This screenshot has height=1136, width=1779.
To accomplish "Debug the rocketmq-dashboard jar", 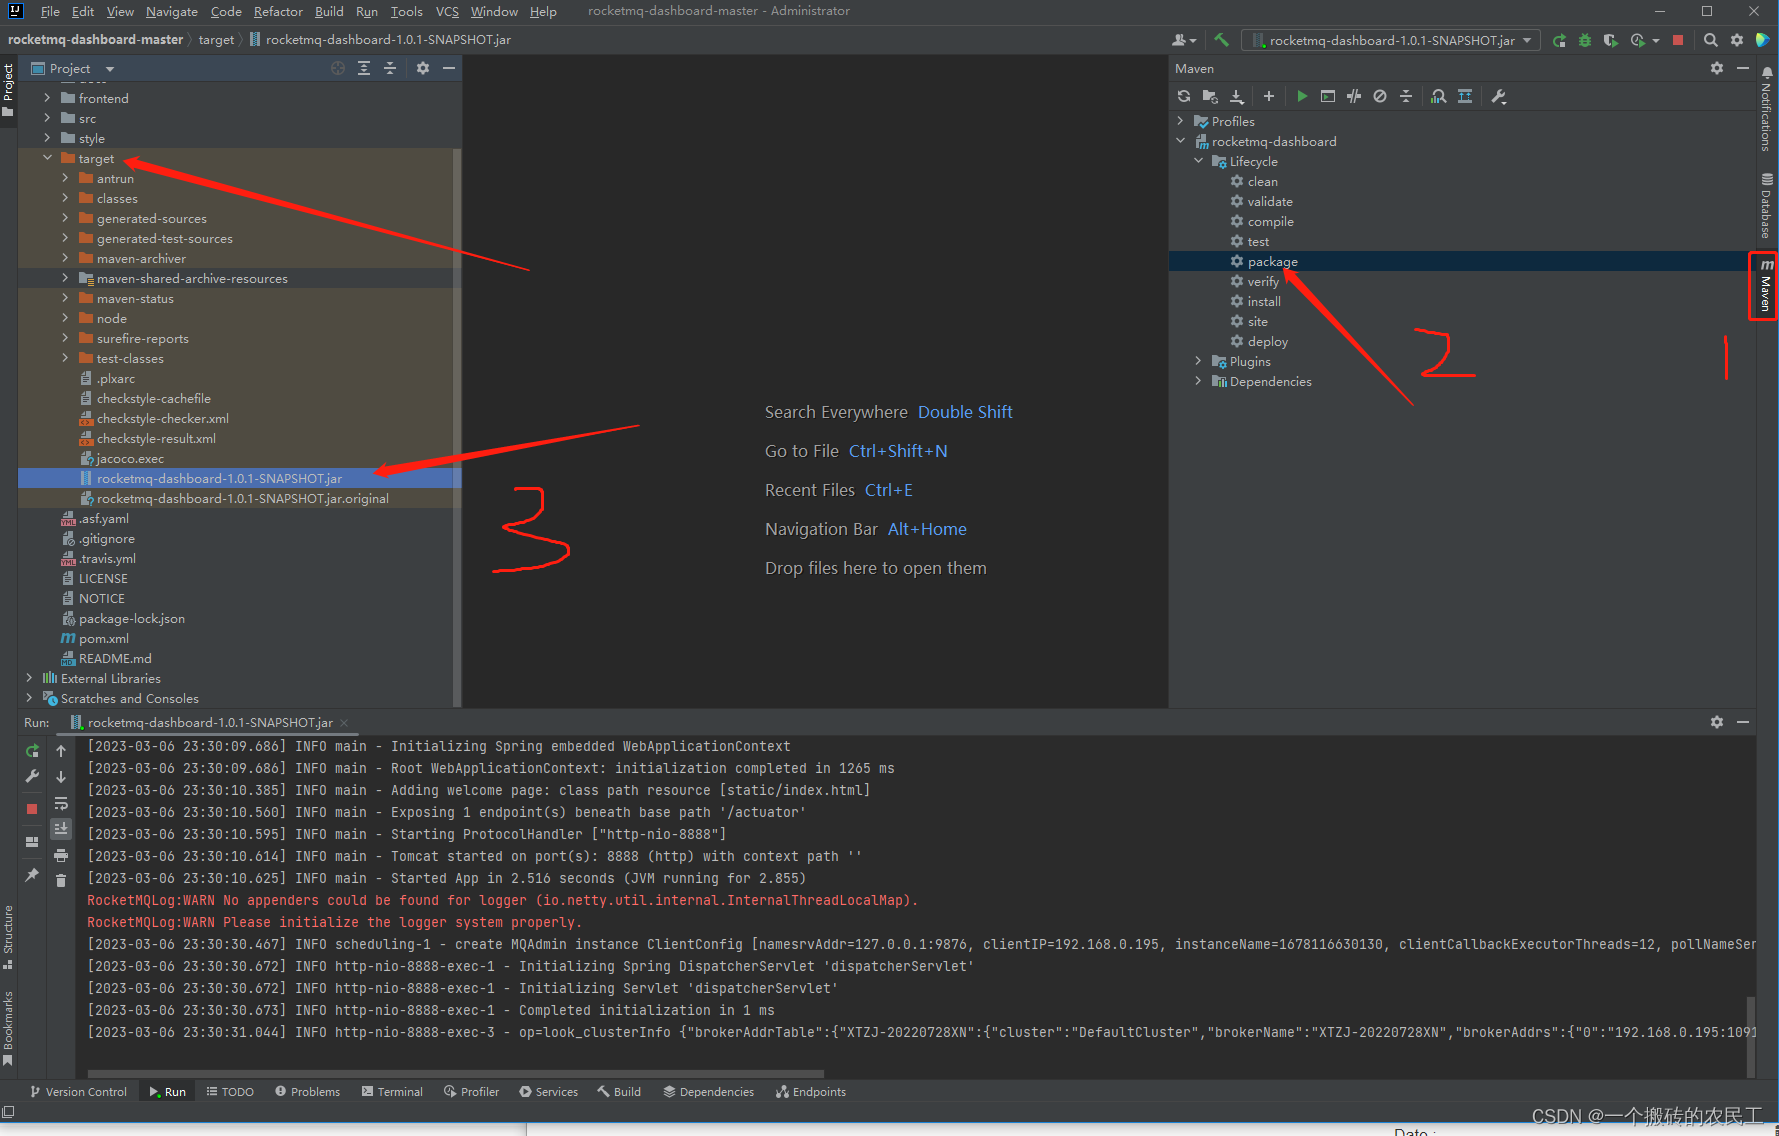I will pos(1585,40).
